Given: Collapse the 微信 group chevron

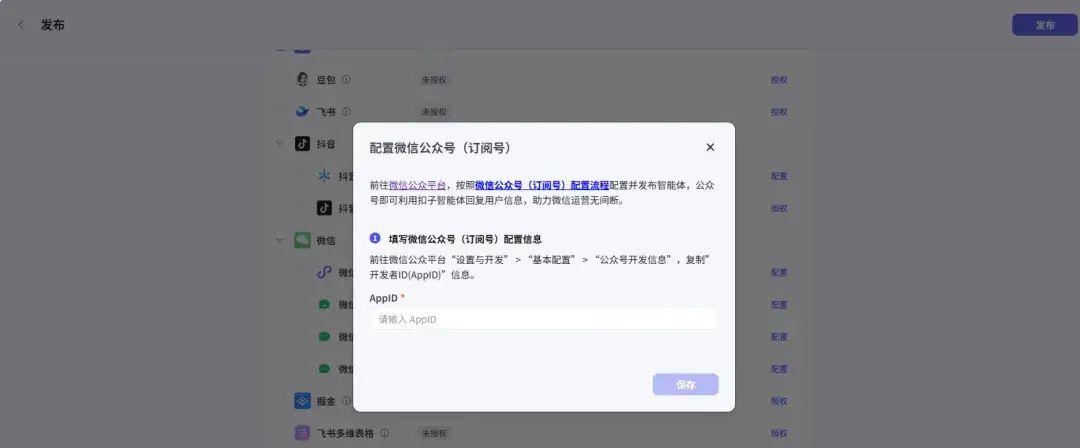Looking at the screenshot, I should click(280, 240).
